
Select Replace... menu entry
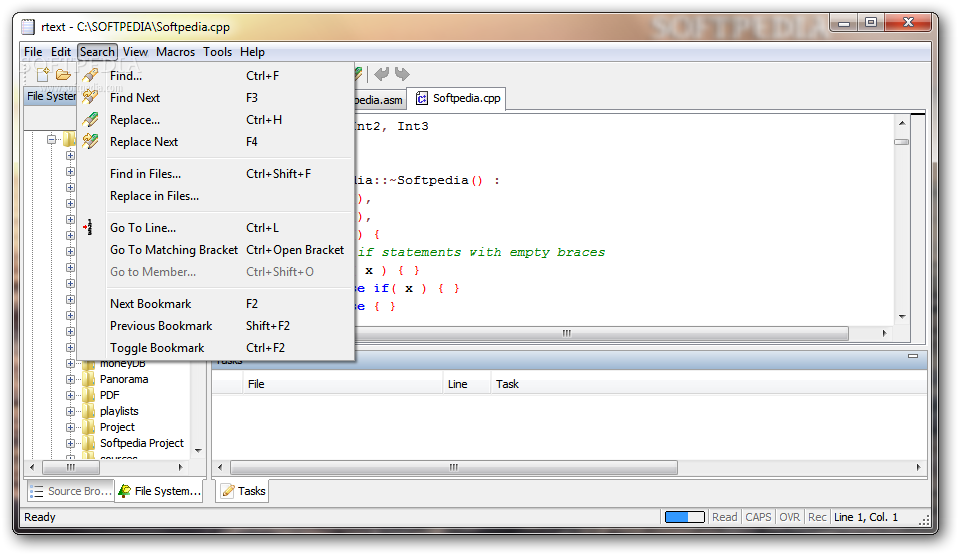point(216,120)
